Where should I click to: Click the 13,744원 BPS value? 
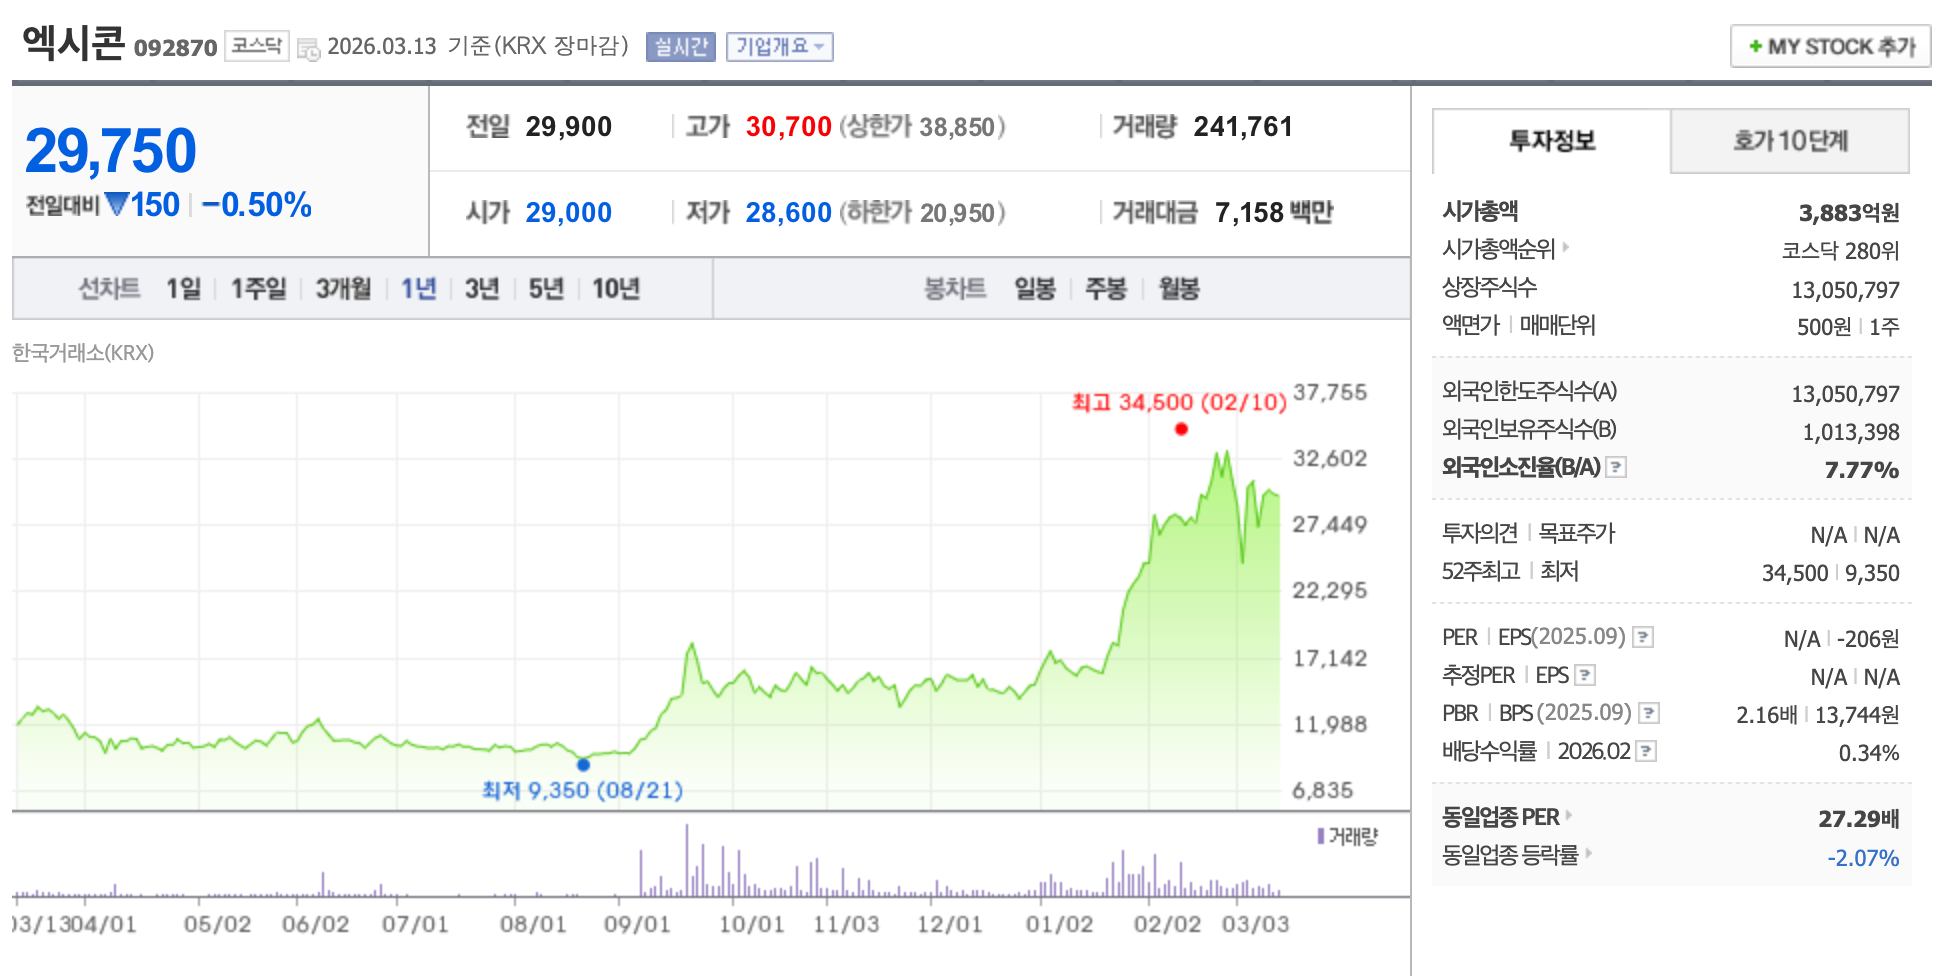coord(1857,715)
